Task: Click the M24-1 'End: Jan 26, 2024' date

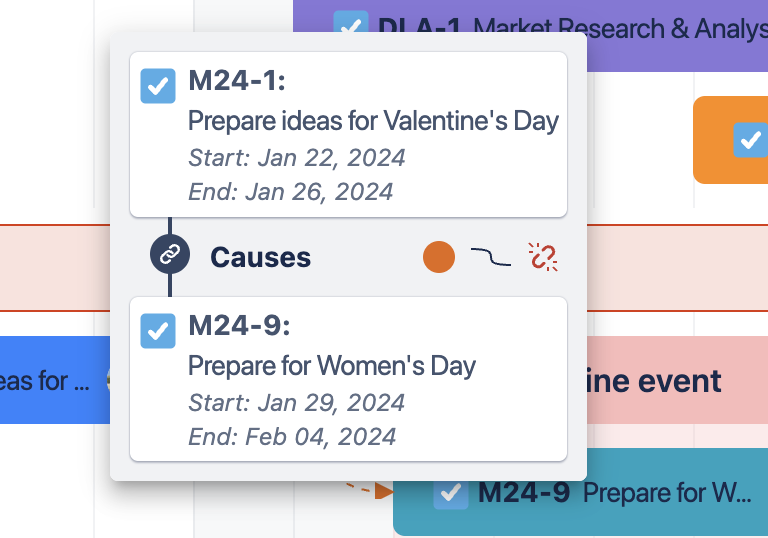Action: pyautogui.click(x=290, y=191)
